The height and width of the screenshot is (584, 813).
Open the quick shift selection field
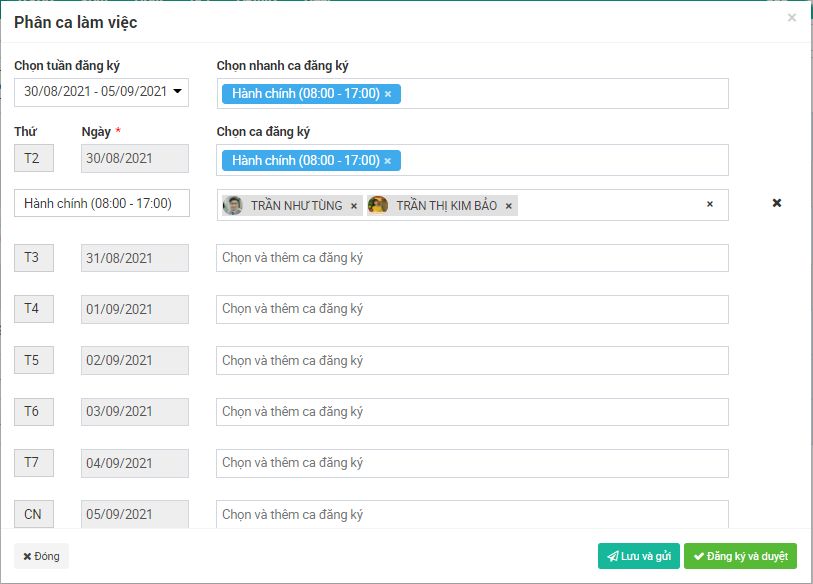[560, 94]
